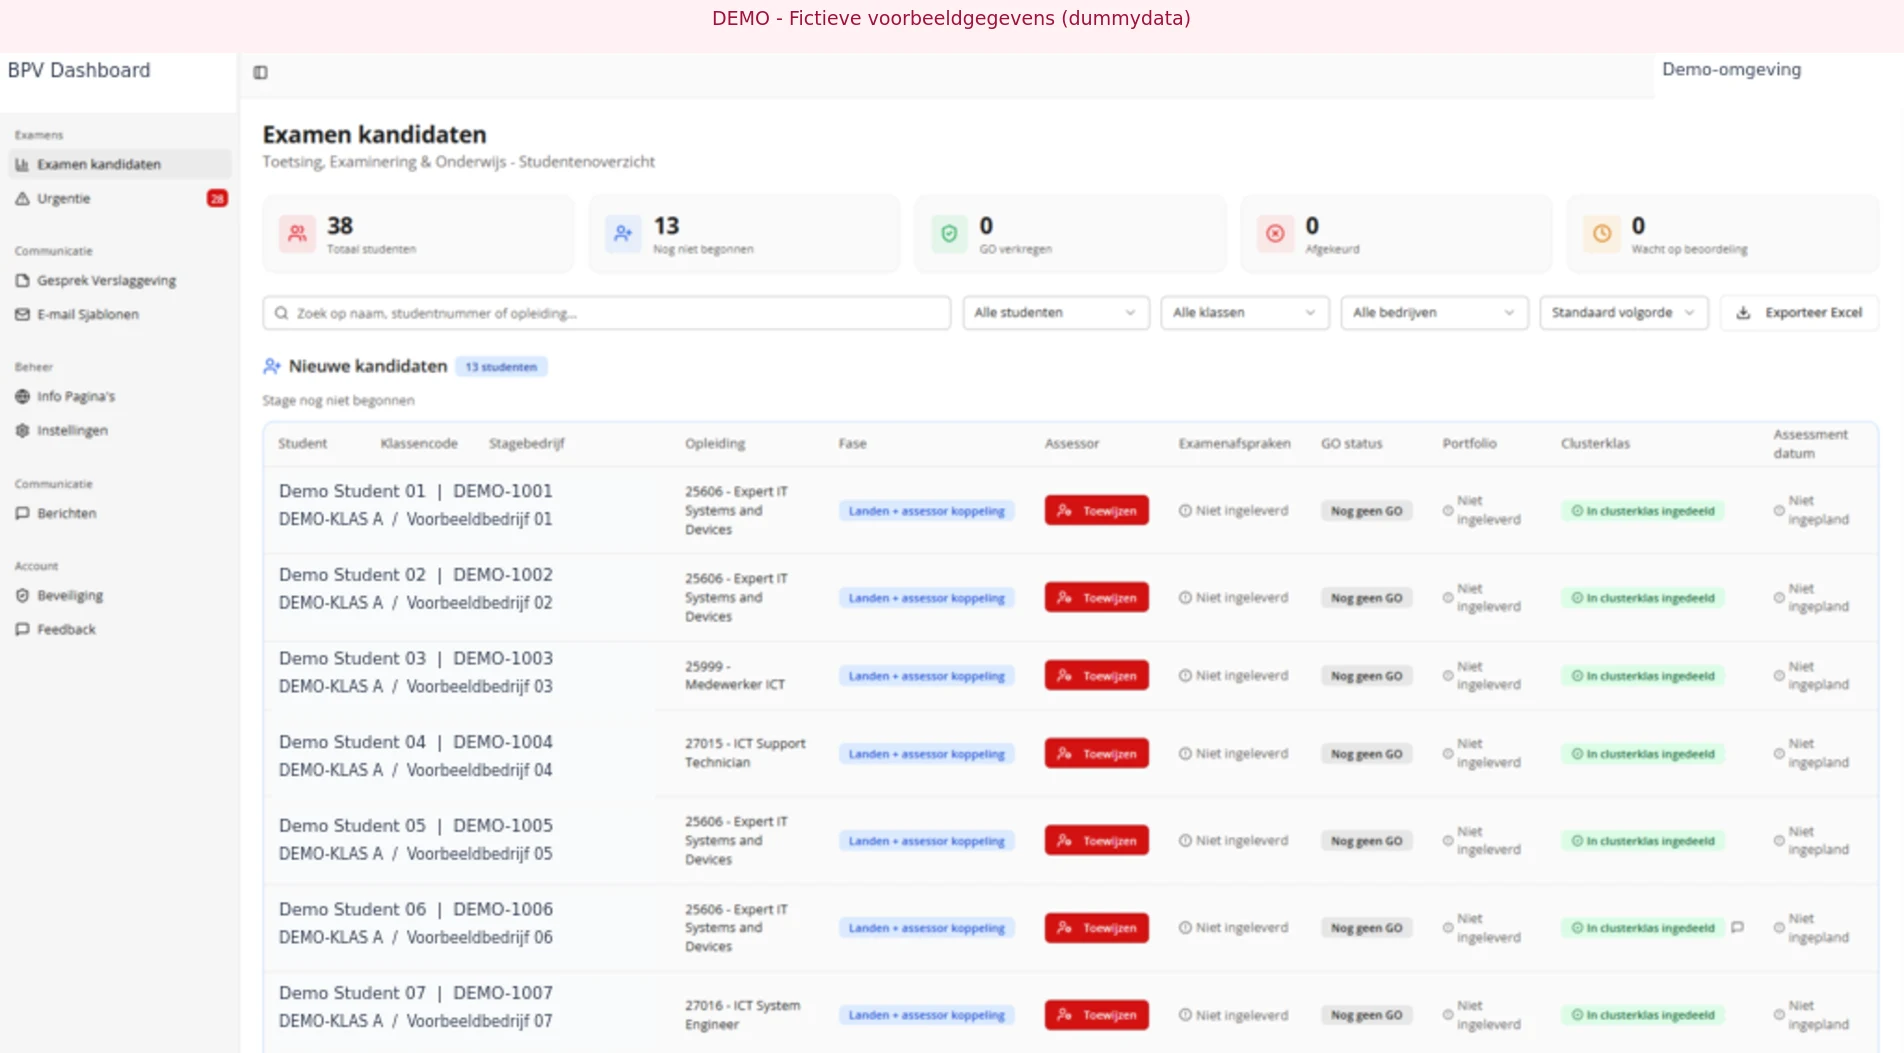Open the Alle bedrijven dropdown
Image resolution: width=1904 pixels, height=1053 pixels.
[1435, 313]
